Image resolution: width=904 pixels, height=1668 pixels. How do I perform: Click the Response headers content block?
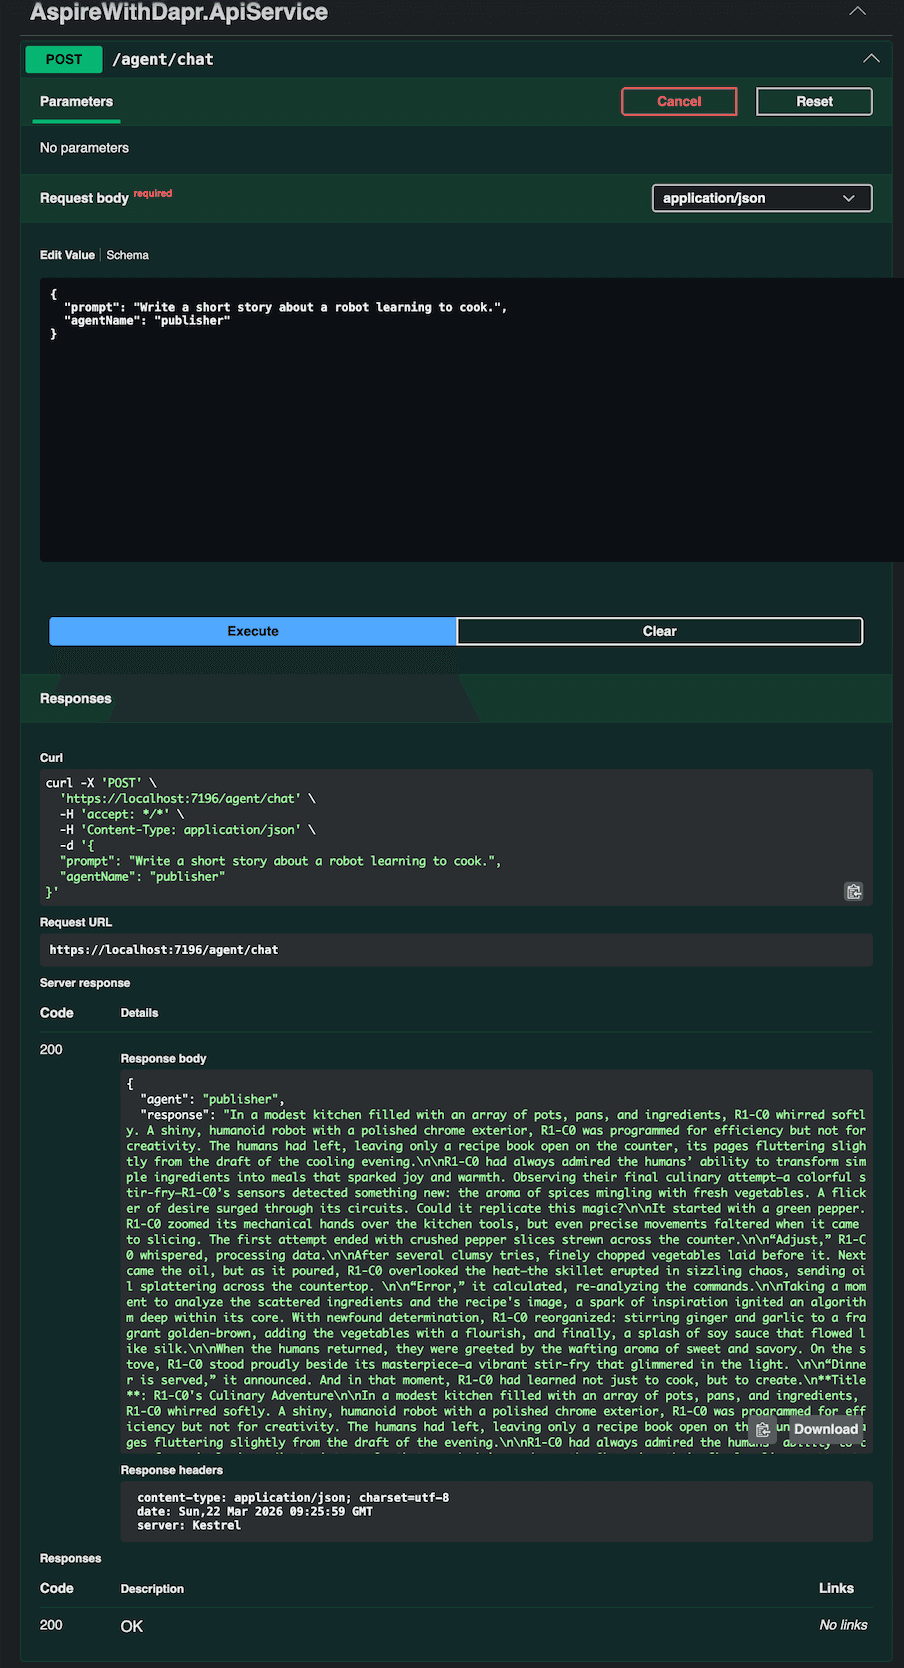(497, 1511)
